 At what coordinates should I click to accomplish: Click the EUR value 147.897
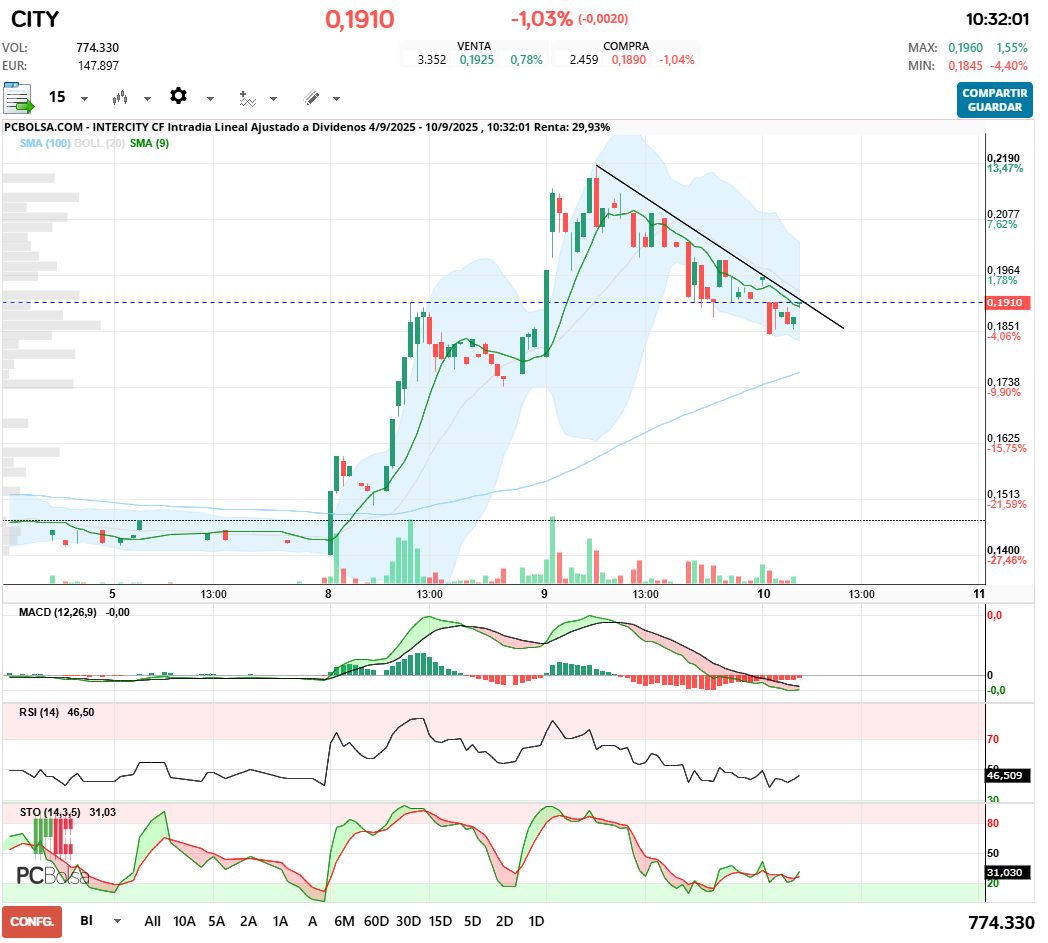(98, 65)
